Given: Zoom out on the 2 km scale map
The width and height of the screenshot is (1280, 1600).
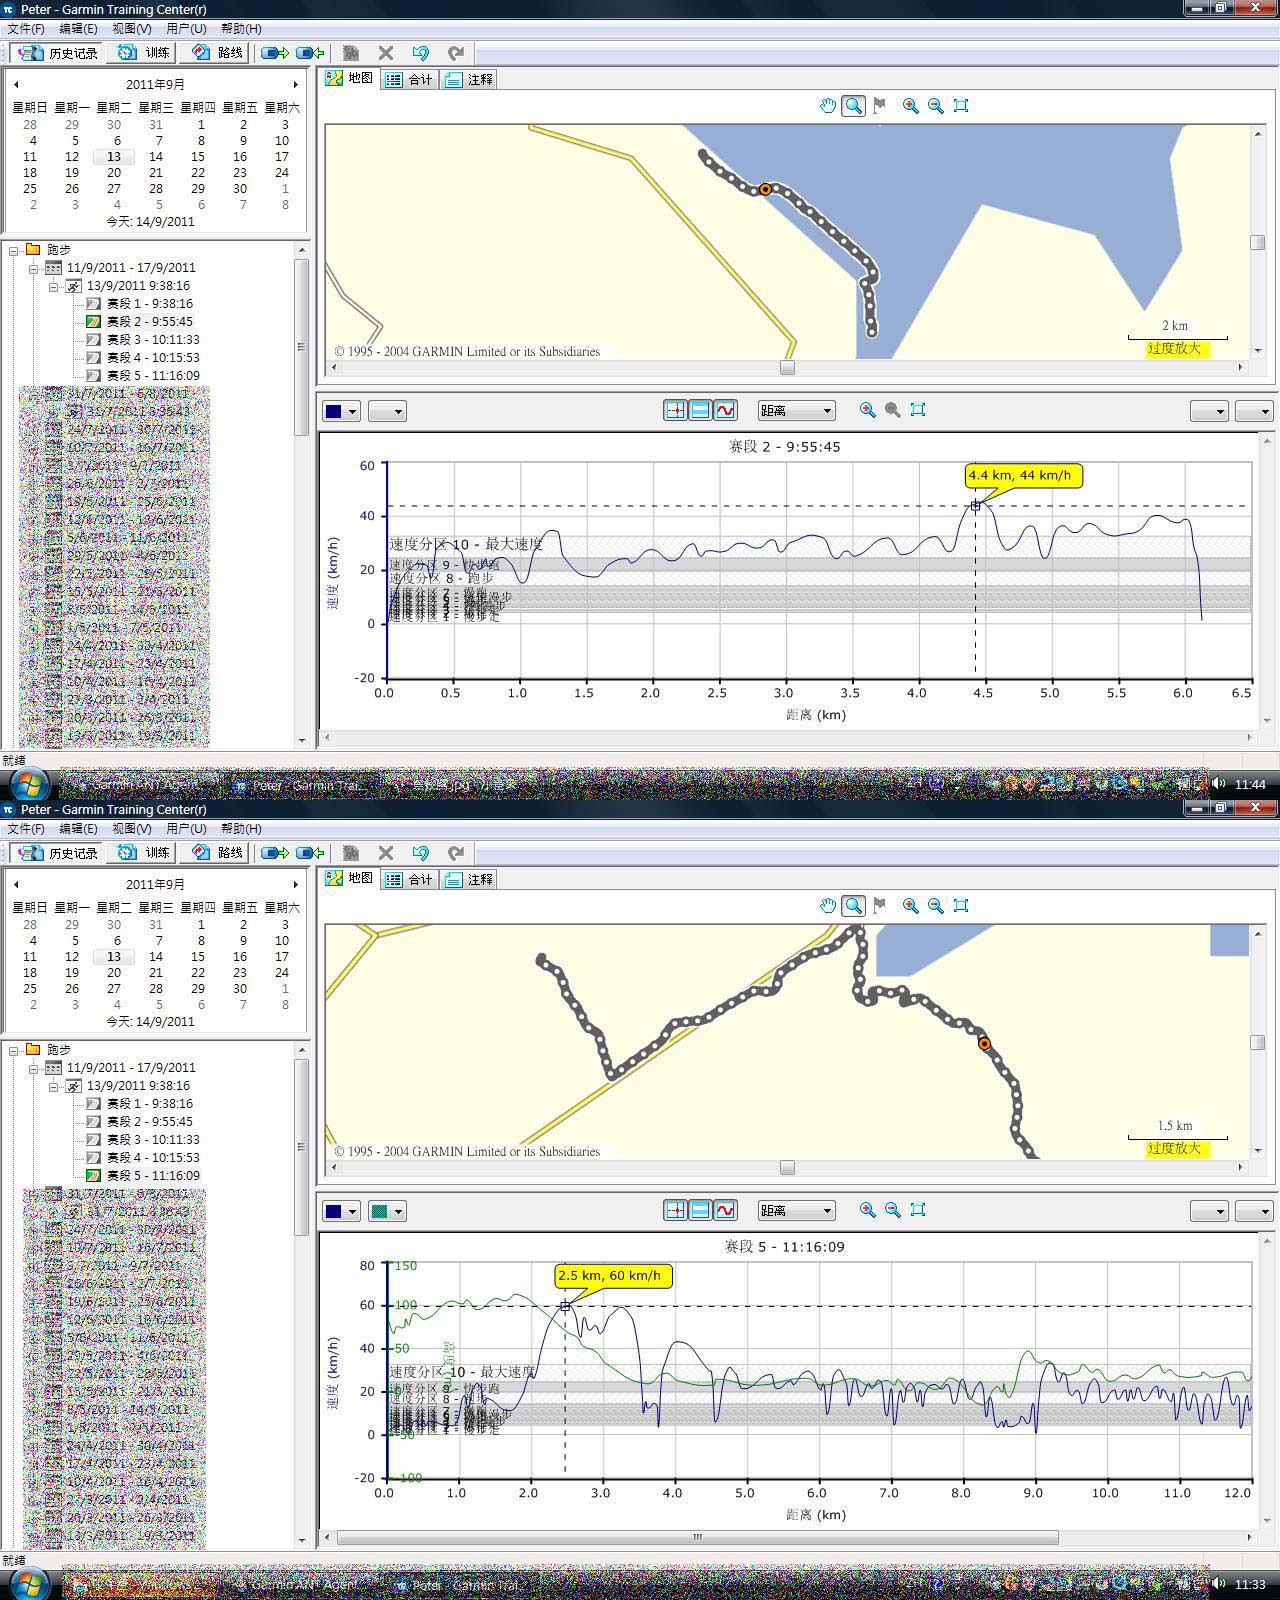Looking at the screenshot, I should click(936, 105).
